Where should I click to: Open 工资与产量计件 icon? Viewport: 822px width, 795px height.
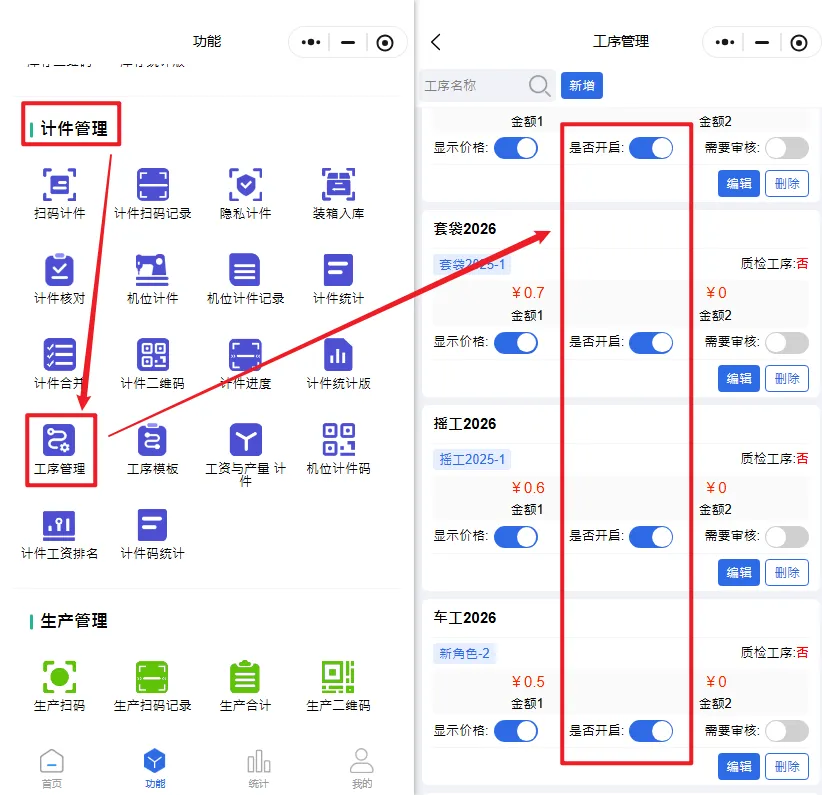[245, 440]
